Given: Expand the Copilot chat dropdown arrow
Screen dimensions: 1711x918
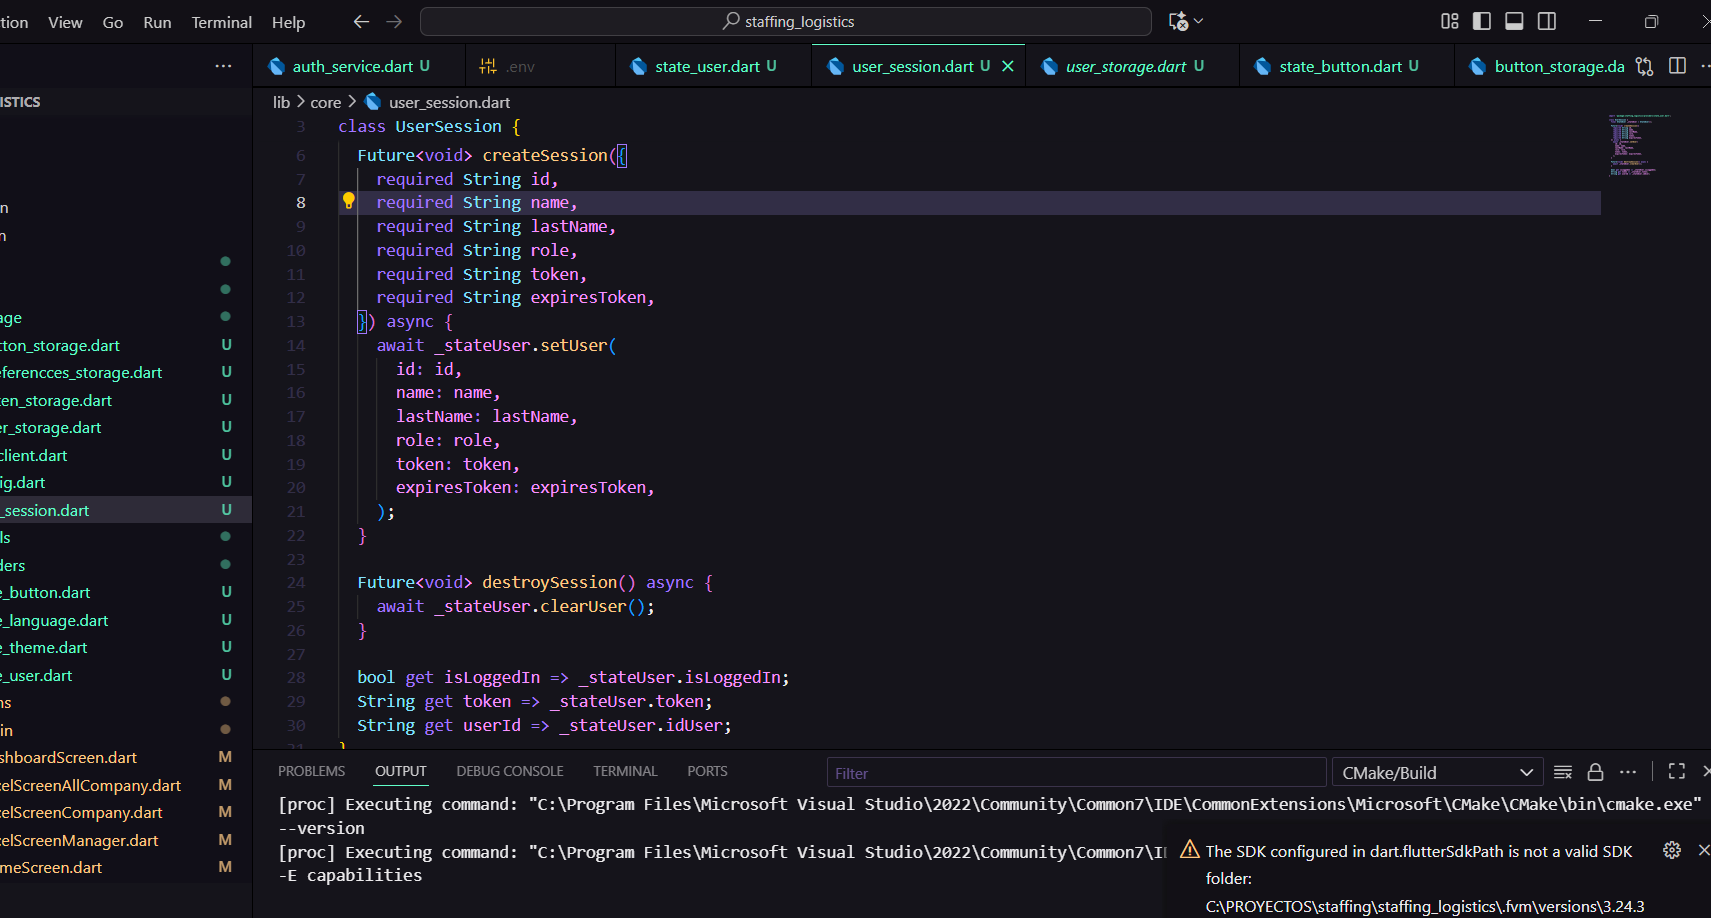Looking at the screenshot, I should point(1198,21).
